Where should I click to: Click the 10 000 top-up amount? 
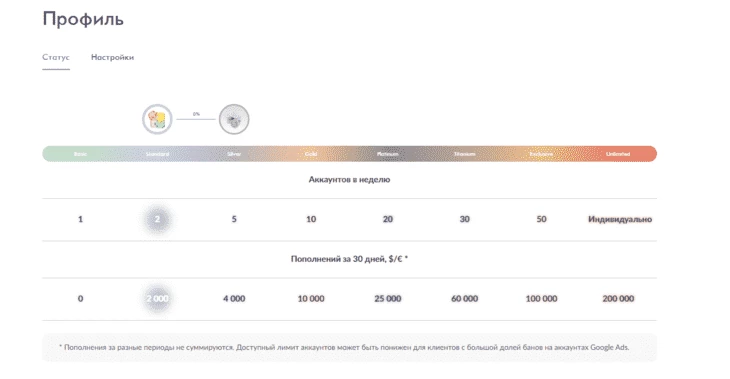pos(311,299)
